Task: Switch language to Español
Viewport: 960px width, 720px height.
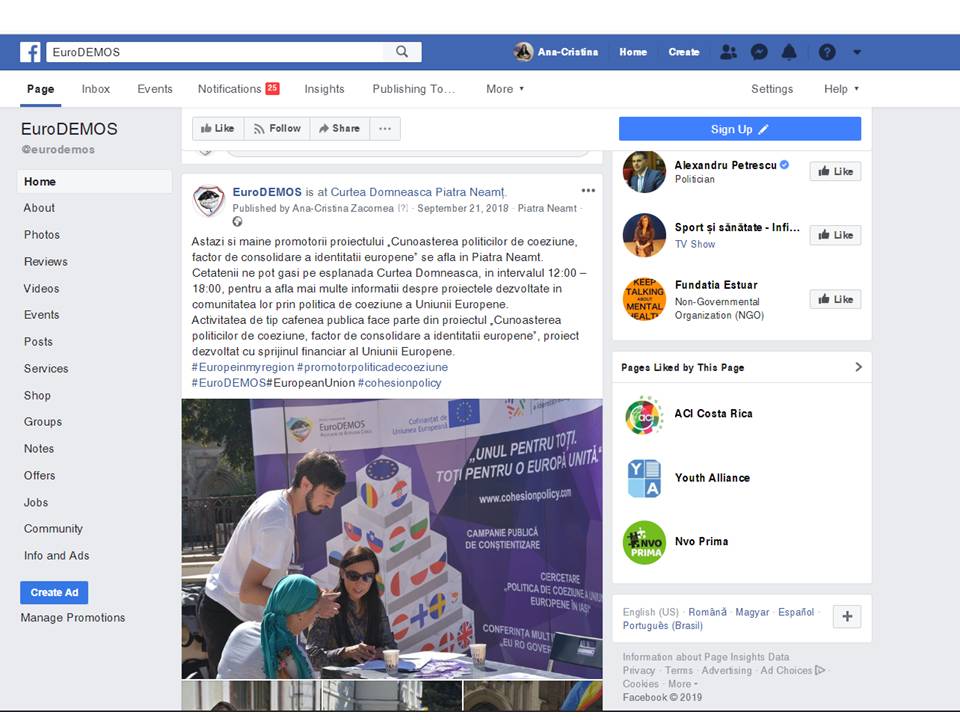Action: pyautogui.click(x=796, y=612)
